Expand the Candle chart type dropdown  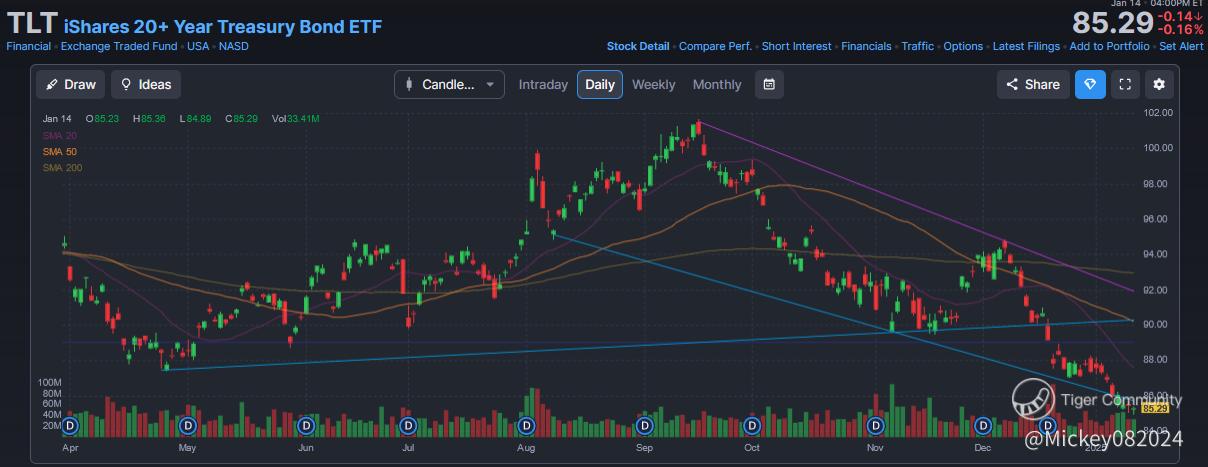(x=449, y=85)
